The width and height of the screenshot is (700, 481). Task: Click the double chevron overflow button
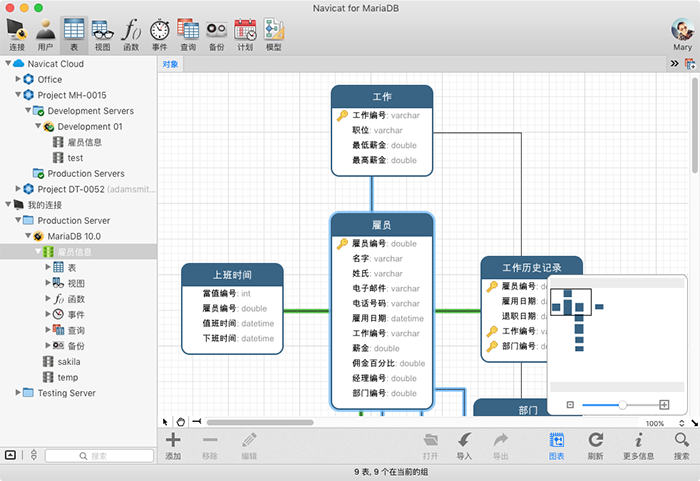point(675,64)
